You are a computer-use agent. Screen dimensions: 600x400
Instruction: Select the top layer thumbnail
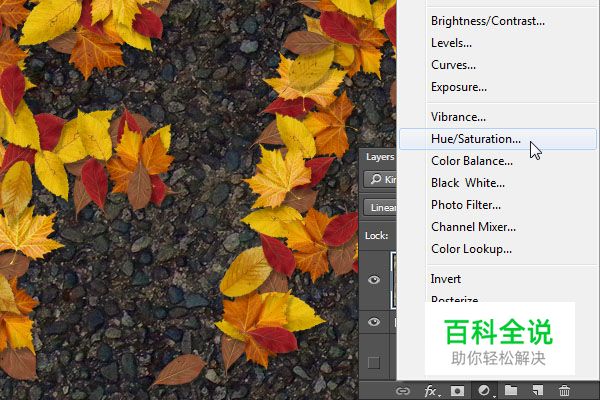(393, 280)
